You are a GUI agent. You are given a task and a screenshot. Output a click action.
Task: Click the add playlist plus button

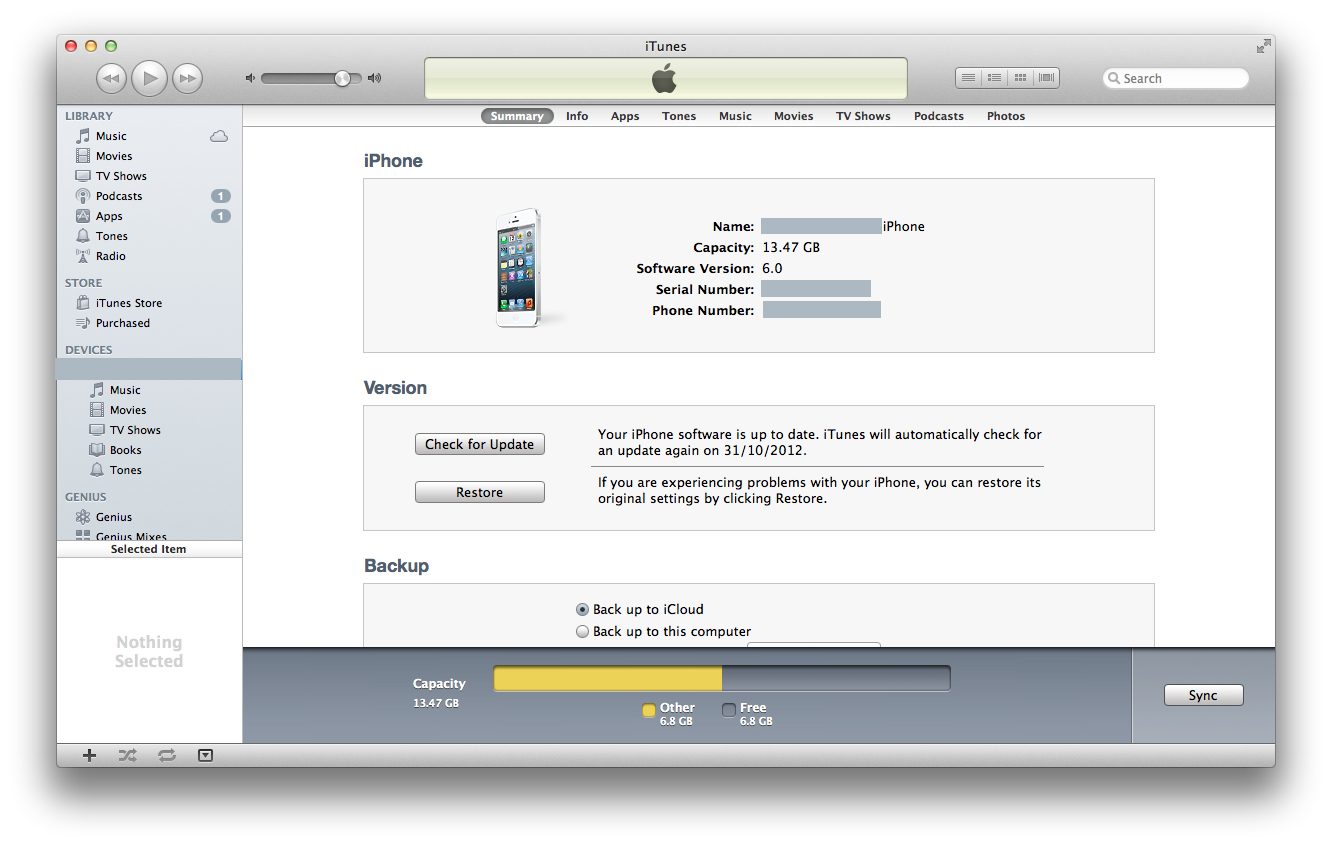point(89,755)
